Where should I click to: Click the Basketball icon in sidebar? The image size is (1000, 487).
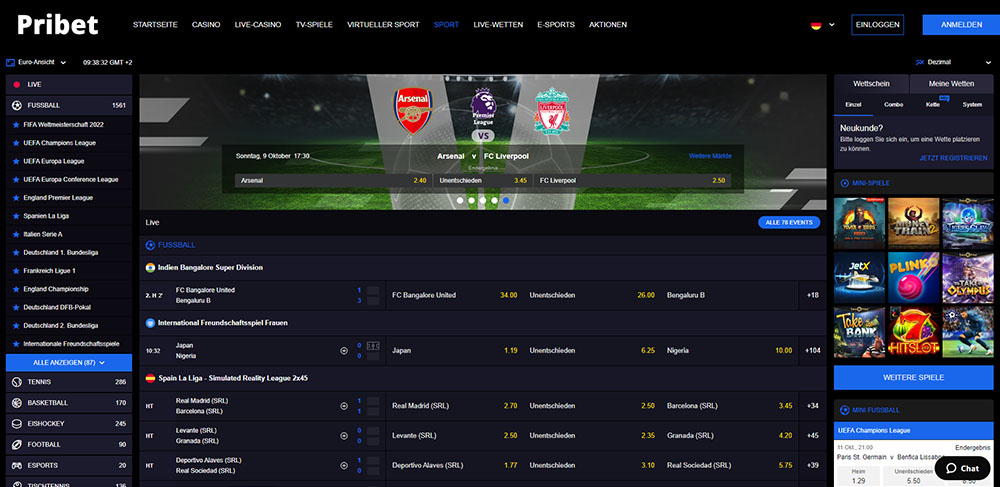[x=17, y=403]
